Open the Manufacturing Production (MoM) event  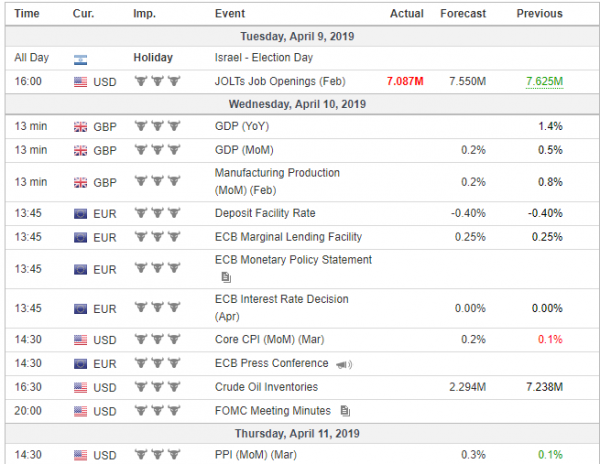click(x=277, y=182)
